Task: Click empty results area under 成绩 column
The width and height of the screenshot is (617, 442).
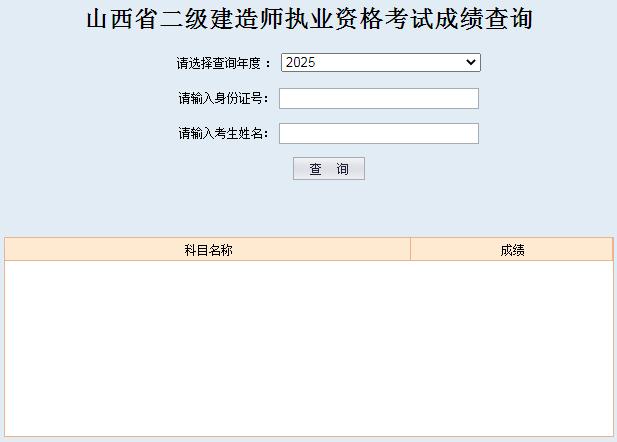Action: pos(512,340)
